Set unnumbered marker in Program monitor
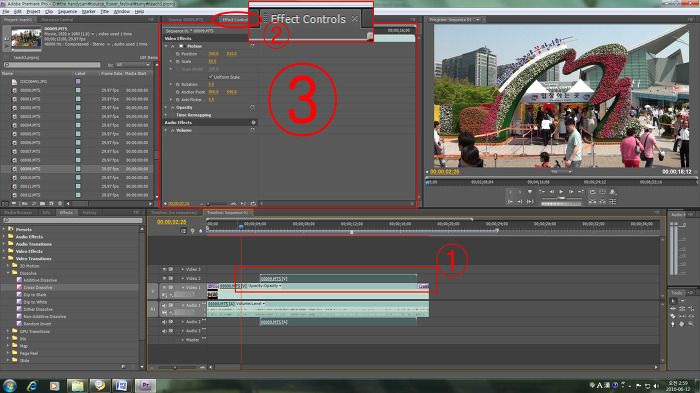Viewport: 700px width, 393px height. [530, 192]
